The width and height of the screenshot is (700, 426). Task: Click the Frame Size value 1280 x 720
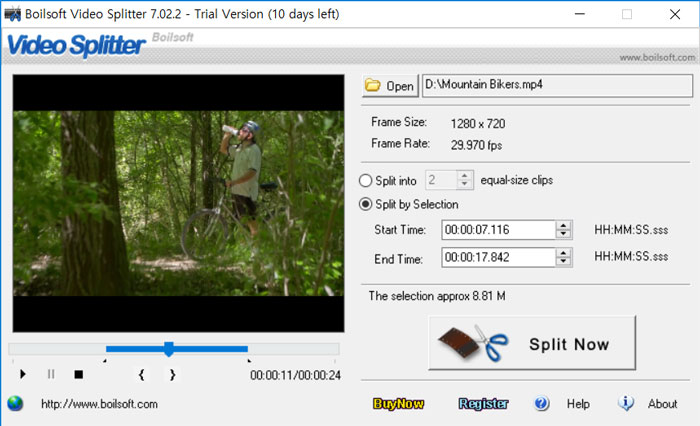478,124
